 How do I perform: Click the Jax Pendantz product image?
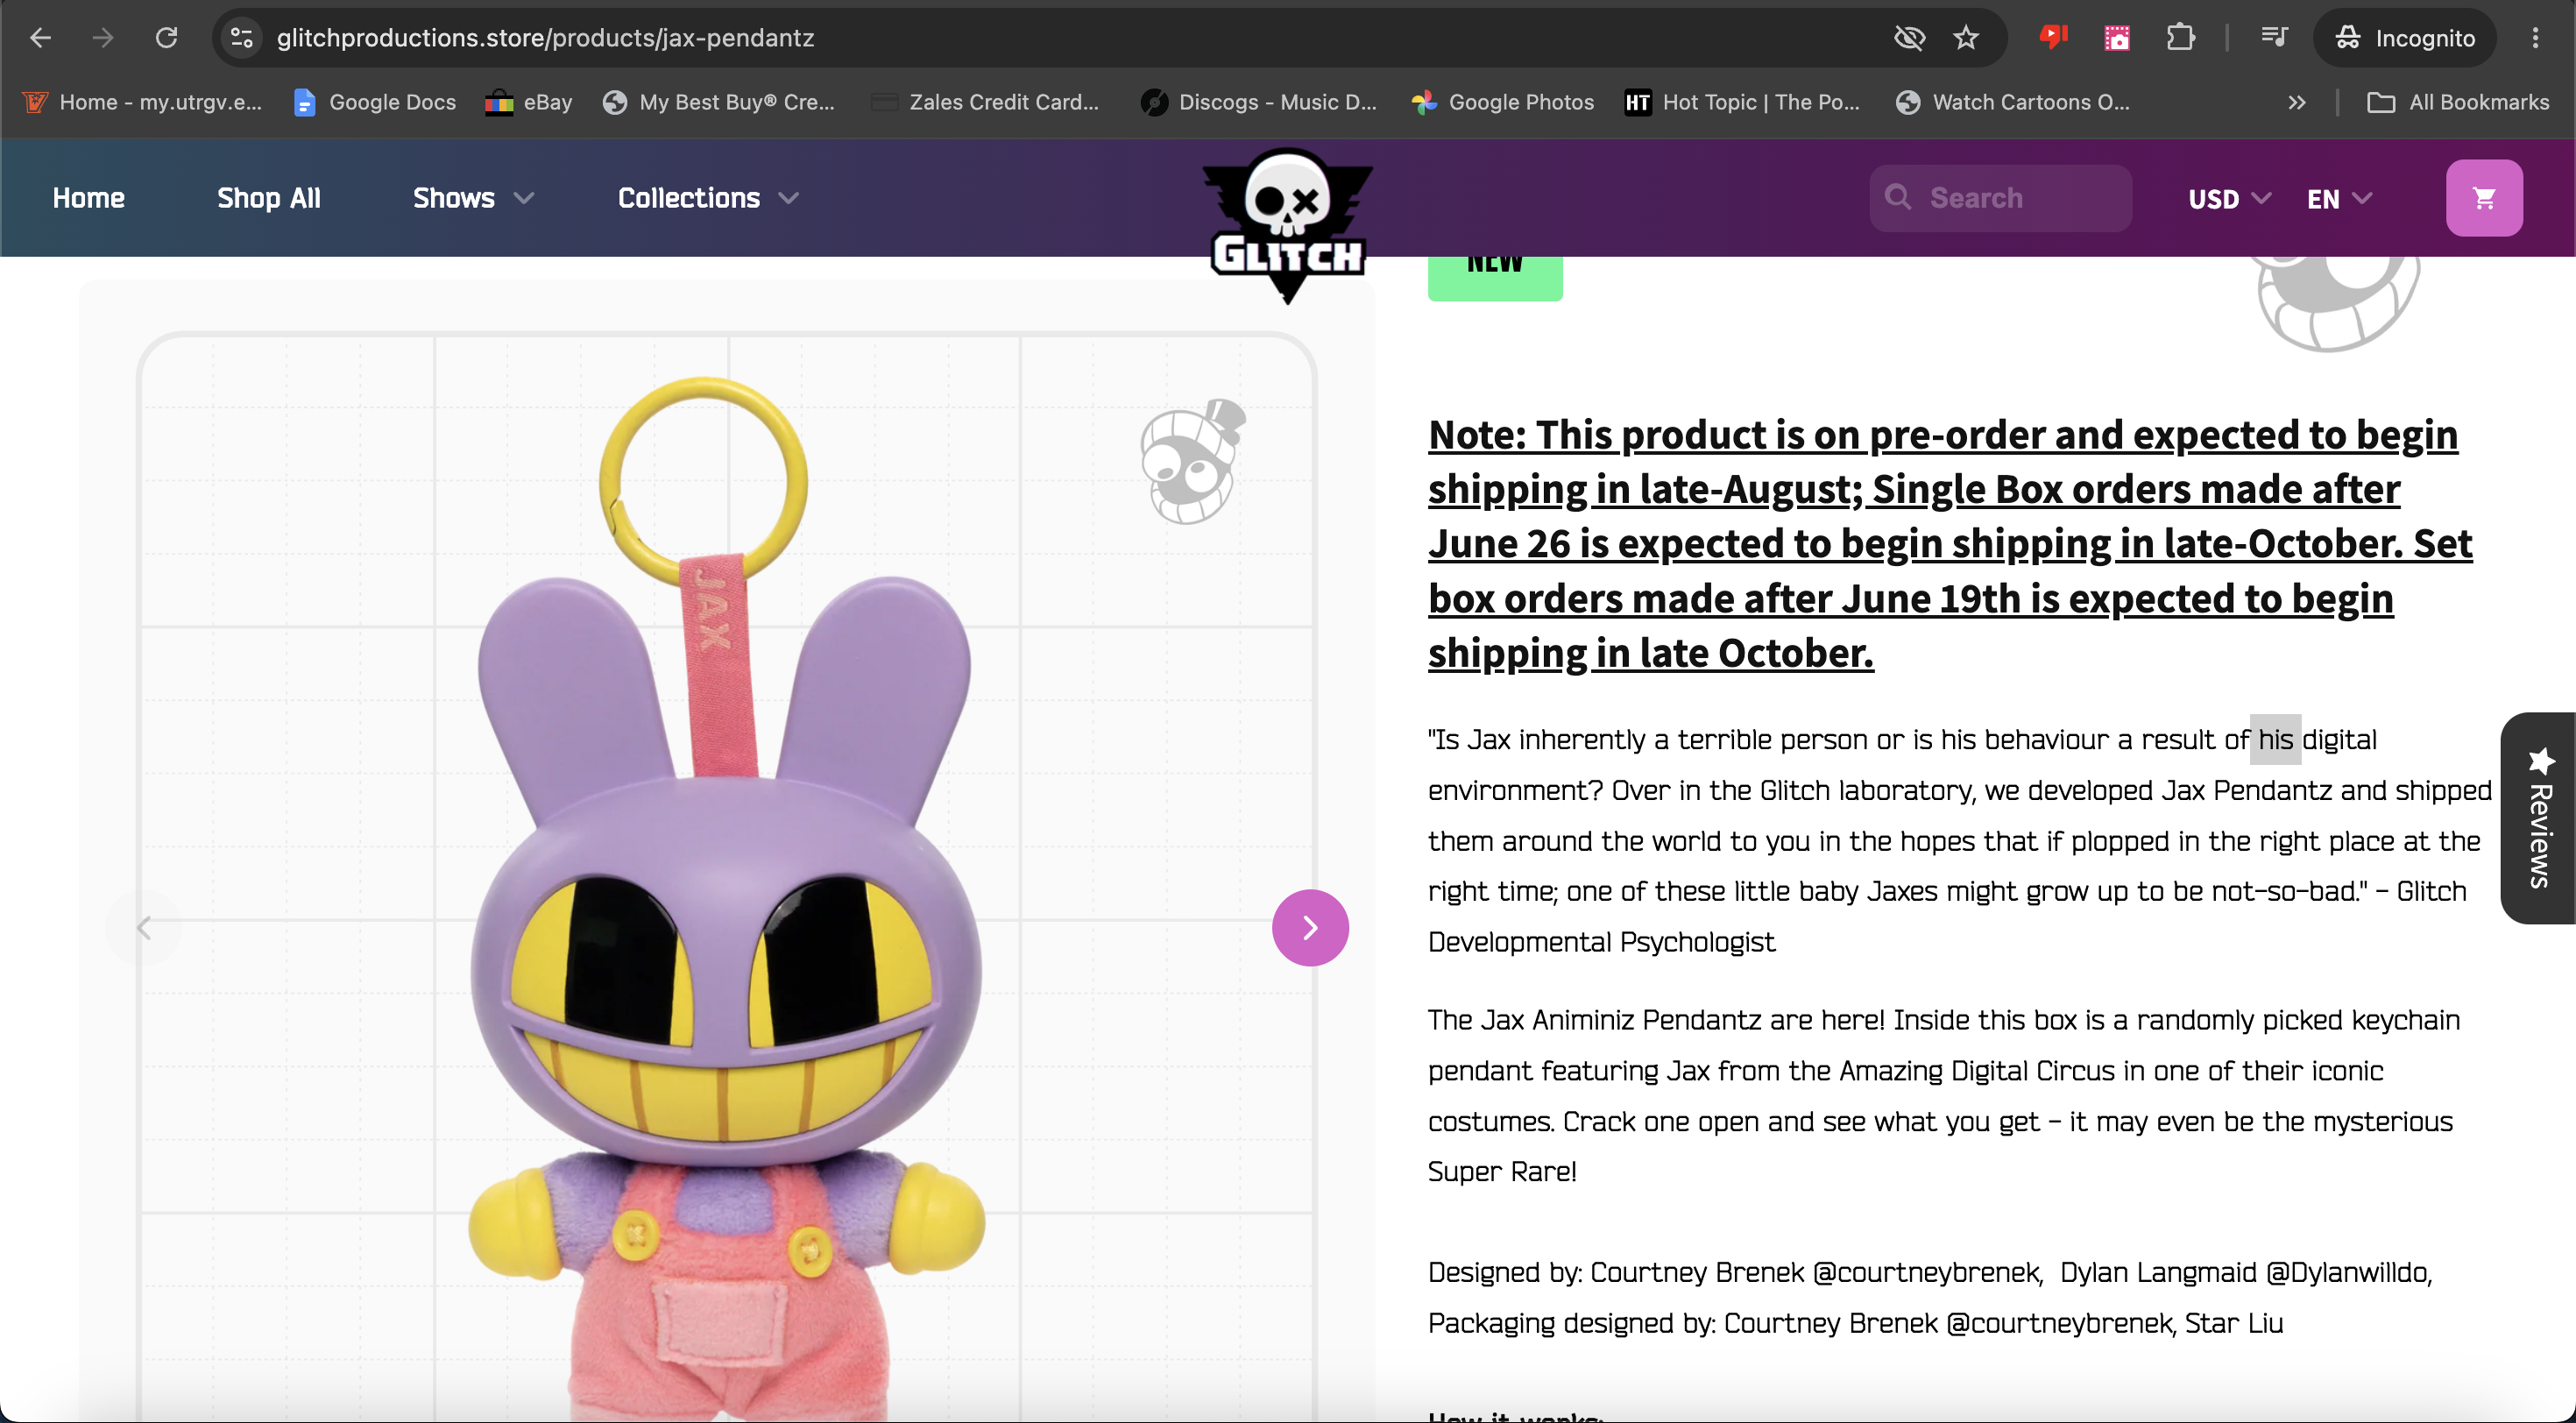[727, 878]
